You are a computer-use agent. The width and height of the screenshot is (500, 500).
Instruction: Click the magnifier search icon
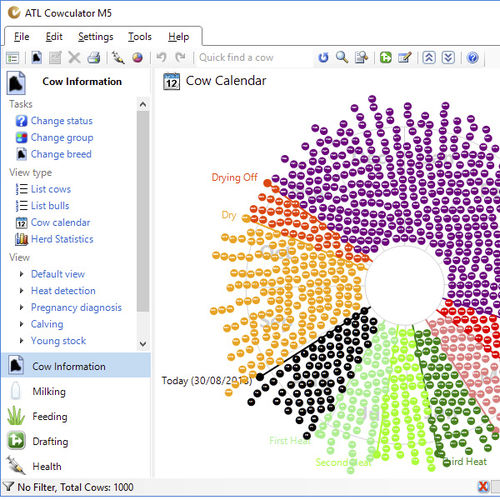point(342,57)
